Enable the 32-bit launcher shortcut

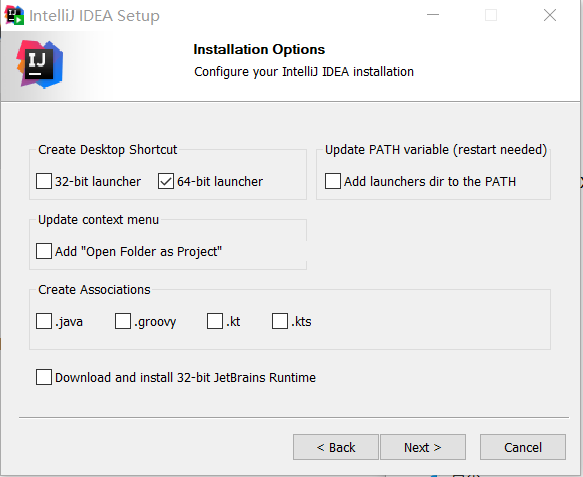tap(44, 181)
